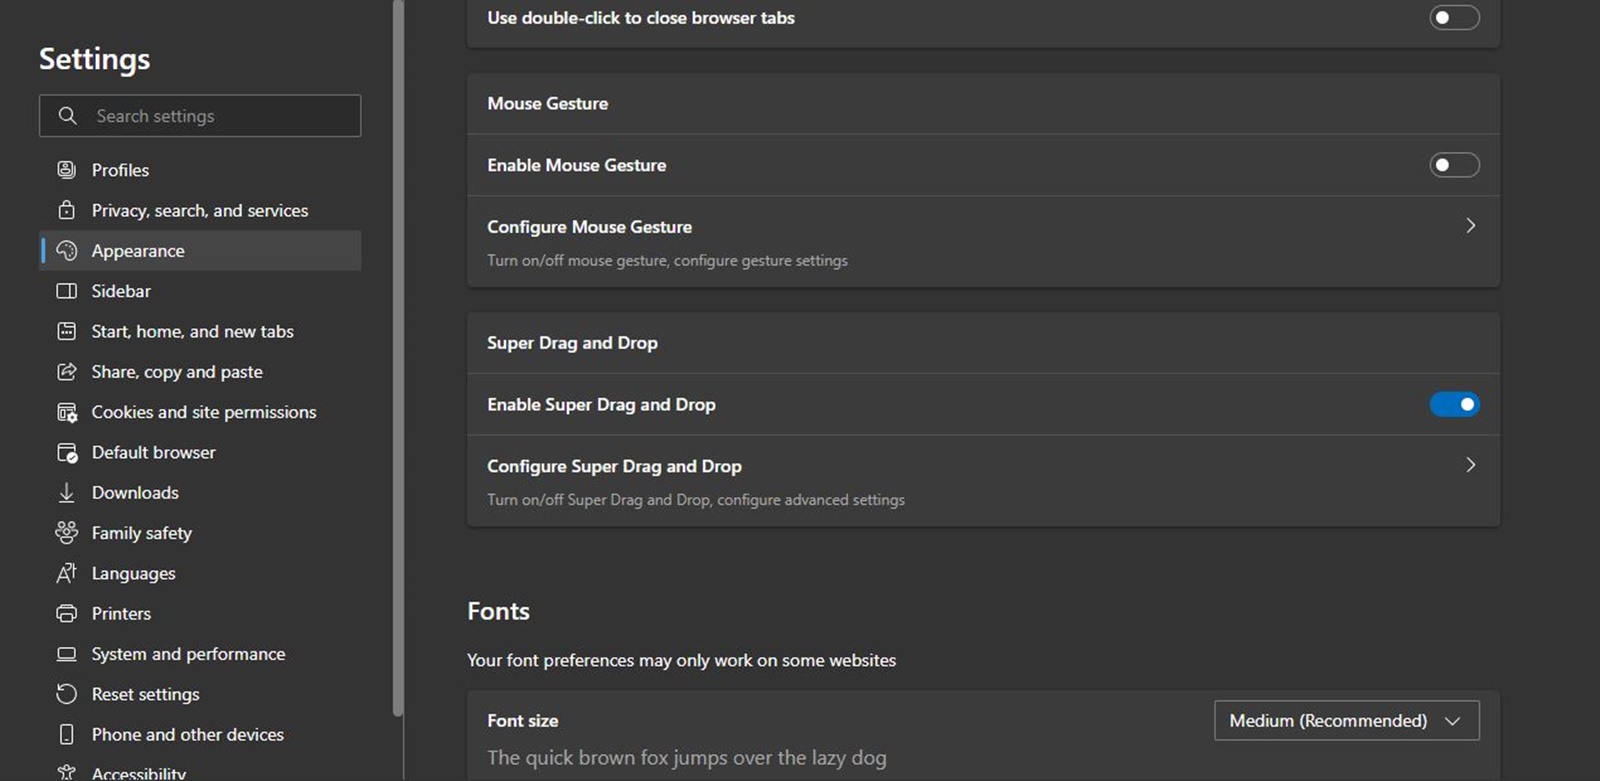Open Phone and other devices via its icon
This screenshot has width=1600, height=781.
click(x=66, y=734)
